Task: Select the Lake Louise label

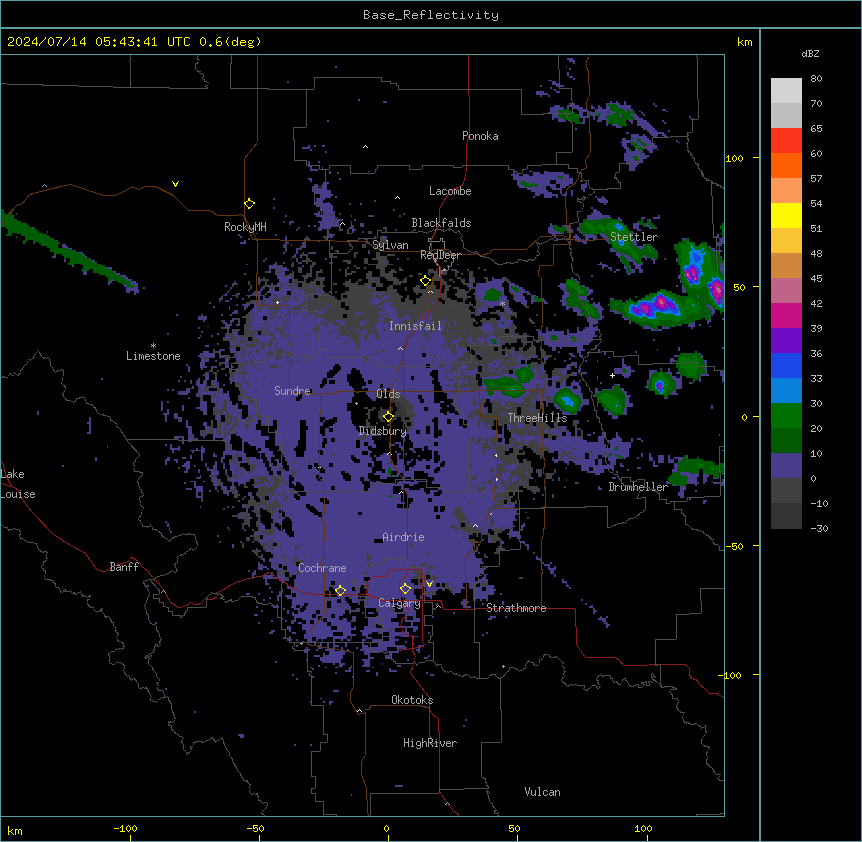Action: coord(18,484)
